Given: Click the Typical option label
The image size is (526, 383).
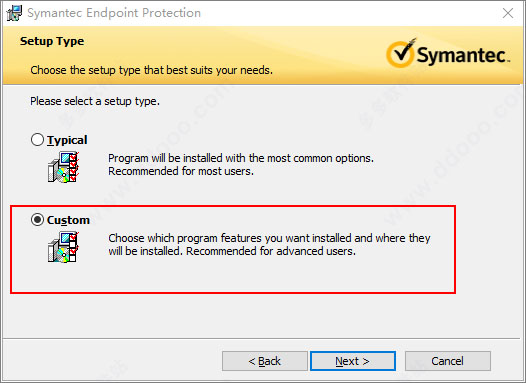Looking at the screenshot, I should pos(67,140).
